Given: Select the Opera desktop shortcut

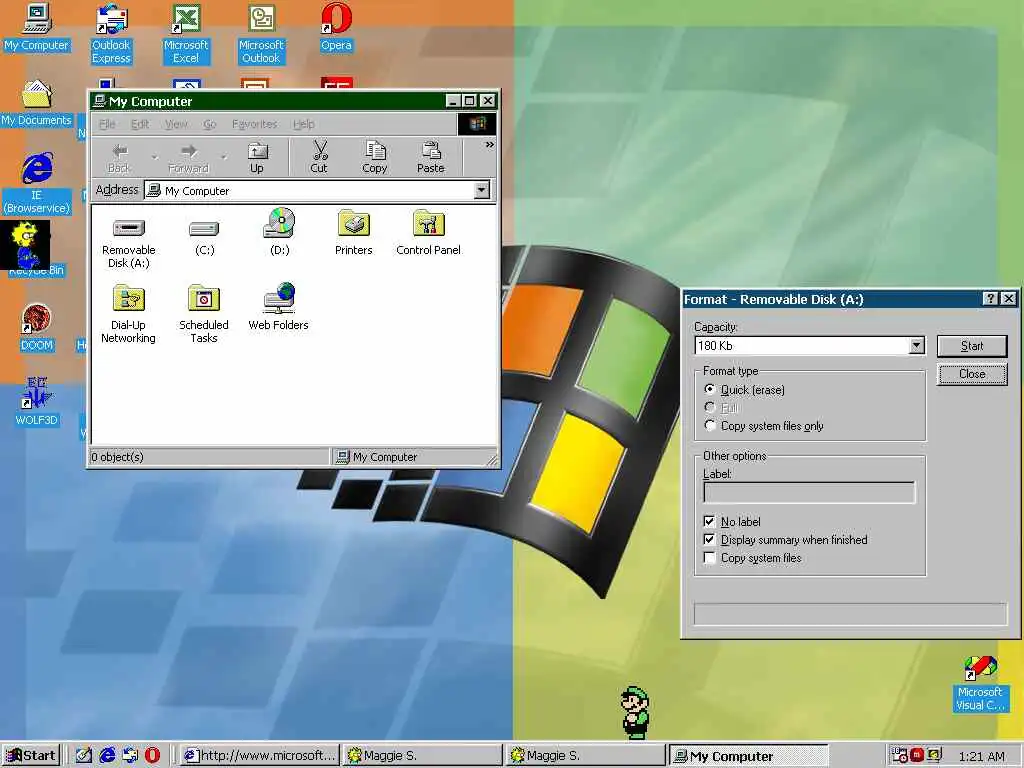Looking at the screenshot, I should click(x=336, y=27).
